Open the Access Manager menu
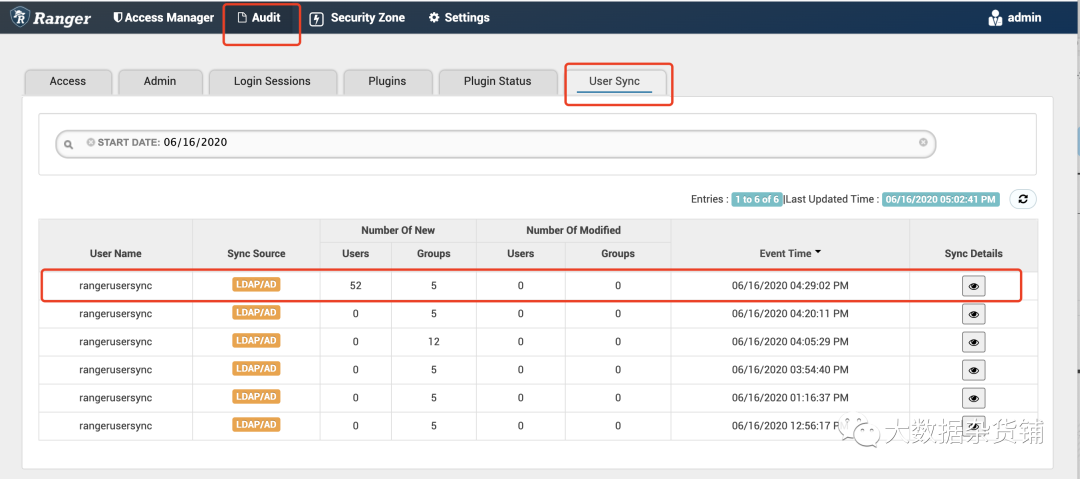The image size is (1080, 479). point(163,18)
